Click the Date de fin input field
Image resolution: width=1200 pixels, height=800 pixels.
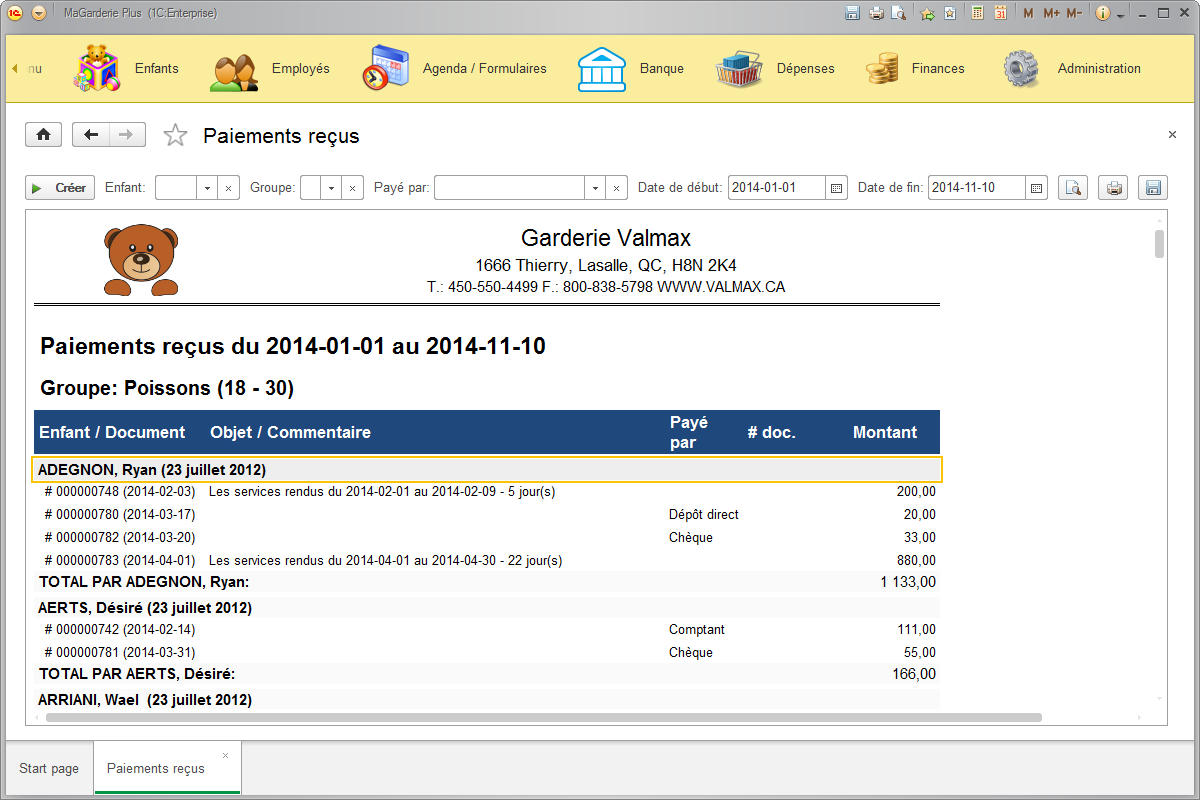976,188
